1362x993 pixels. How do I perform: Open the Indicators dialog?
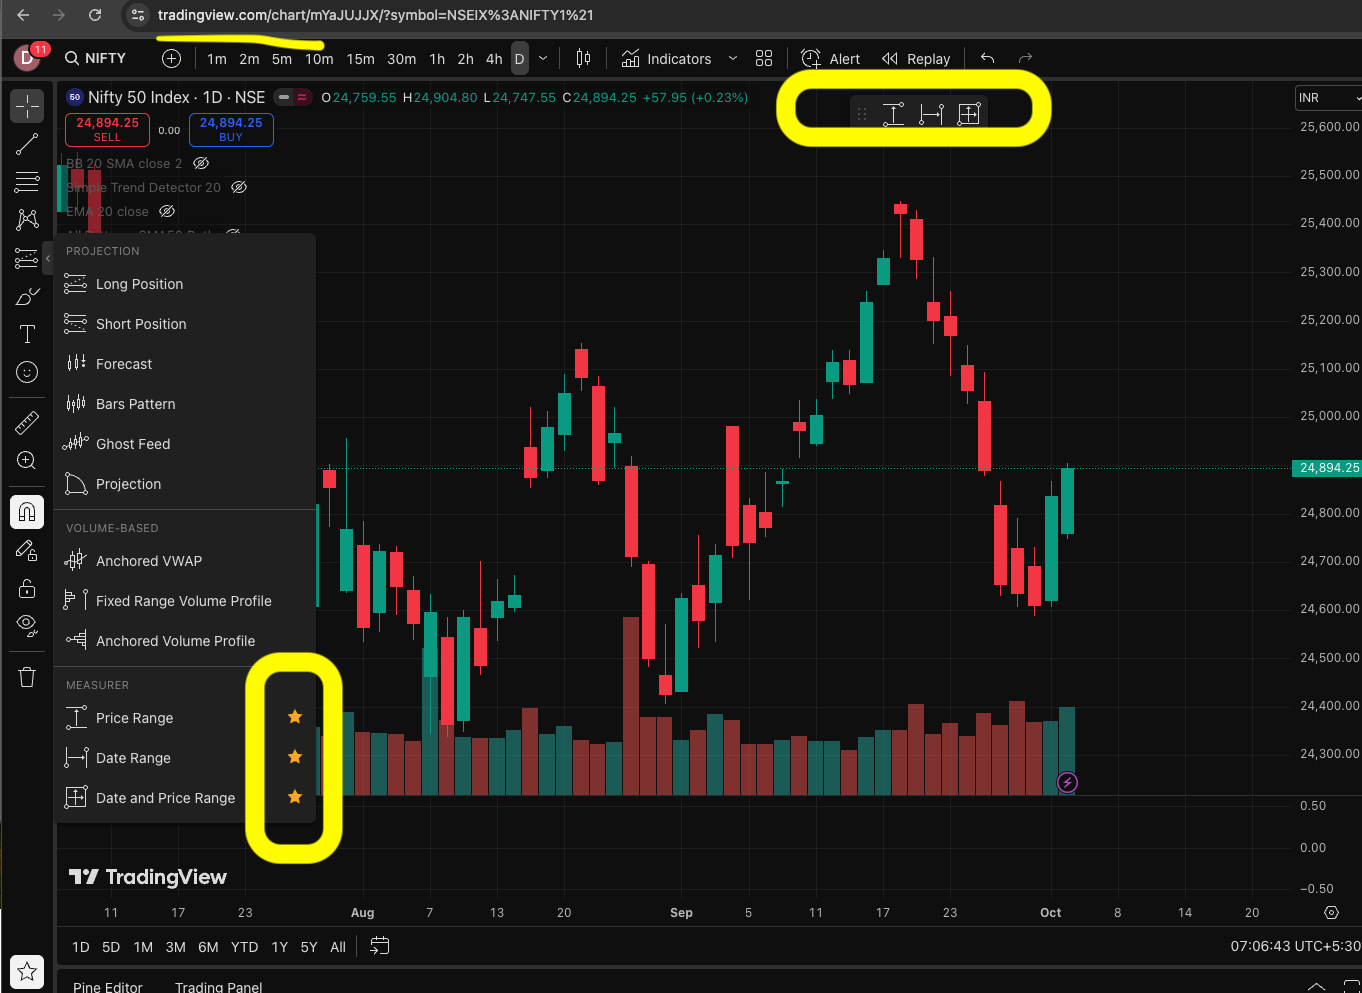(666, 59)
